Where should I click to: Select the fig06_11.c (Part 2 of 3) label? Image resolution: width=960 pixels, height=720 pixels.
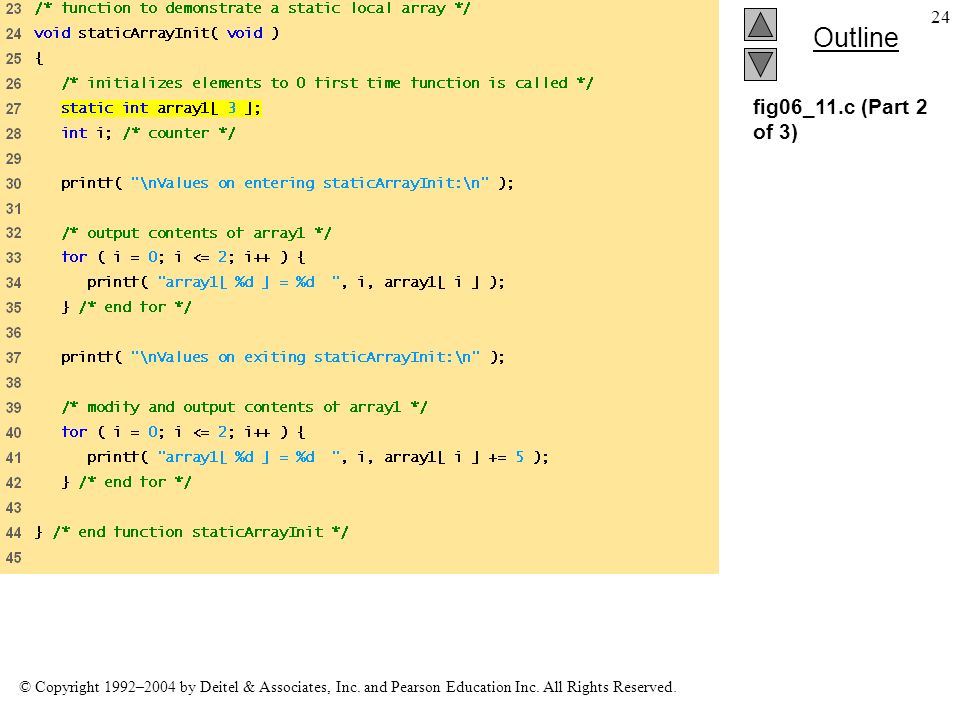click(x=839, y=119)
